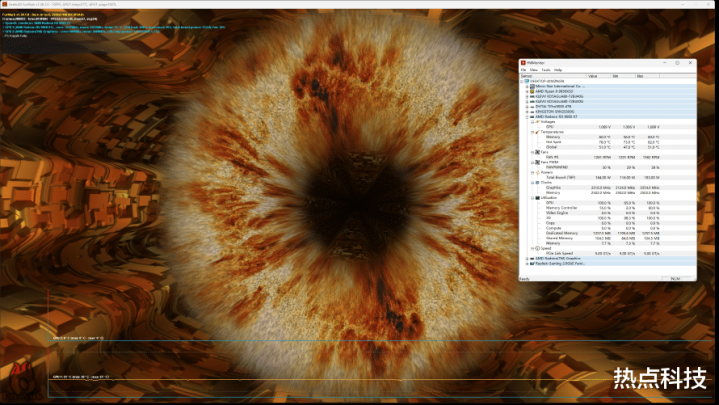
Task: Click the Max column header
Action: (647, 76)
